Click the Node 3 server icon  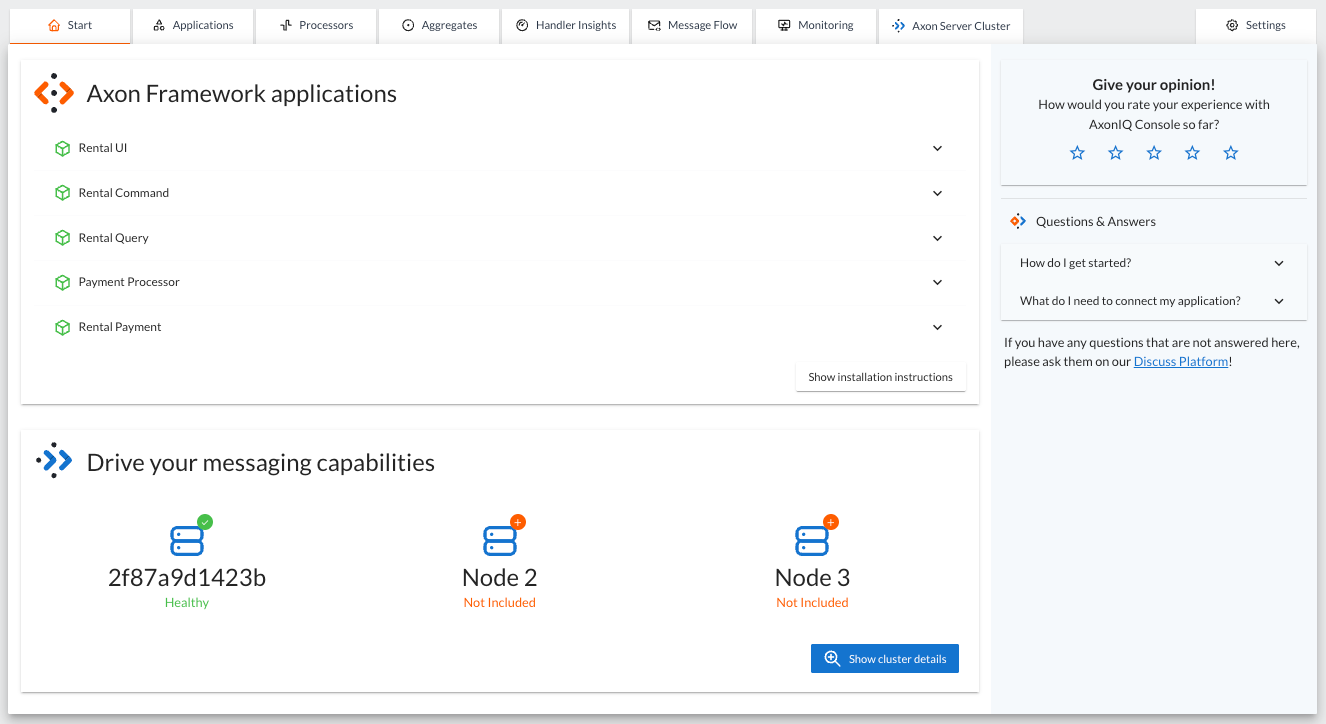point(812,540)
